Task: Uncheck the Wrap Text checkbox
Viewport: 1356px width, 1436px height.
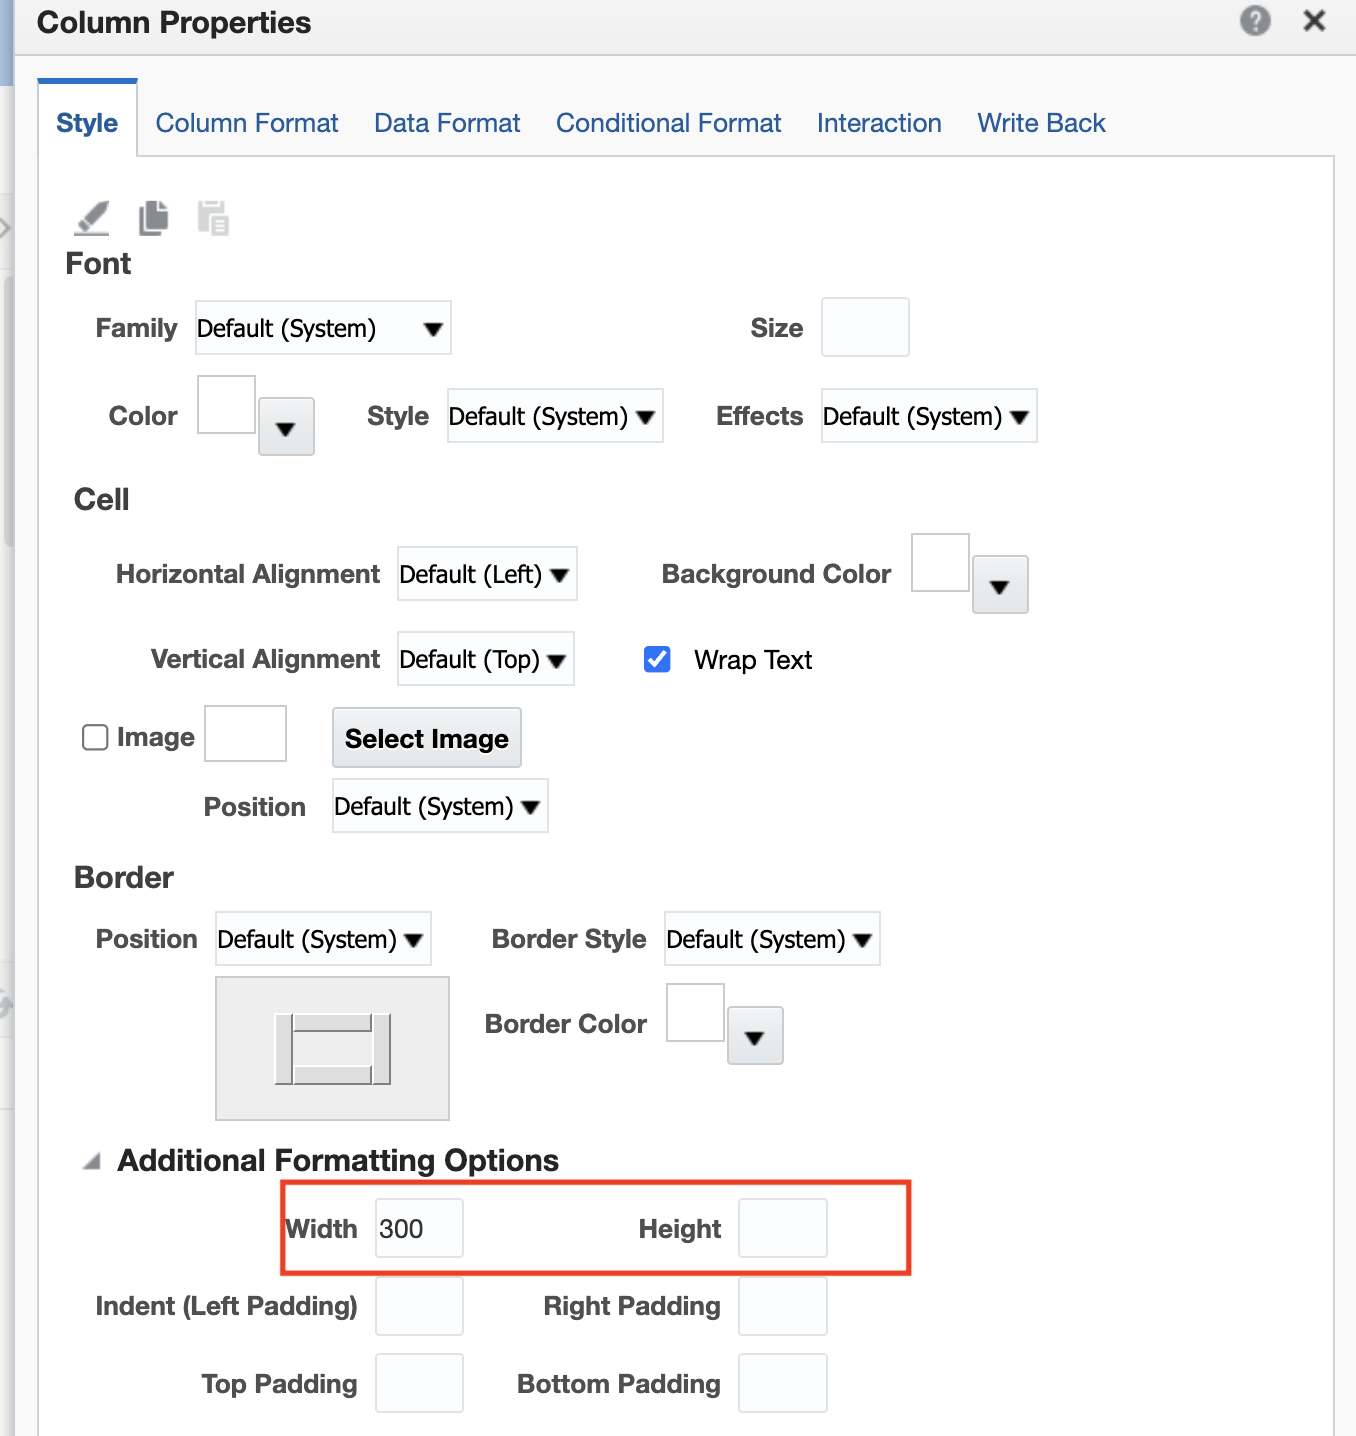Action: tap(657, 659)
